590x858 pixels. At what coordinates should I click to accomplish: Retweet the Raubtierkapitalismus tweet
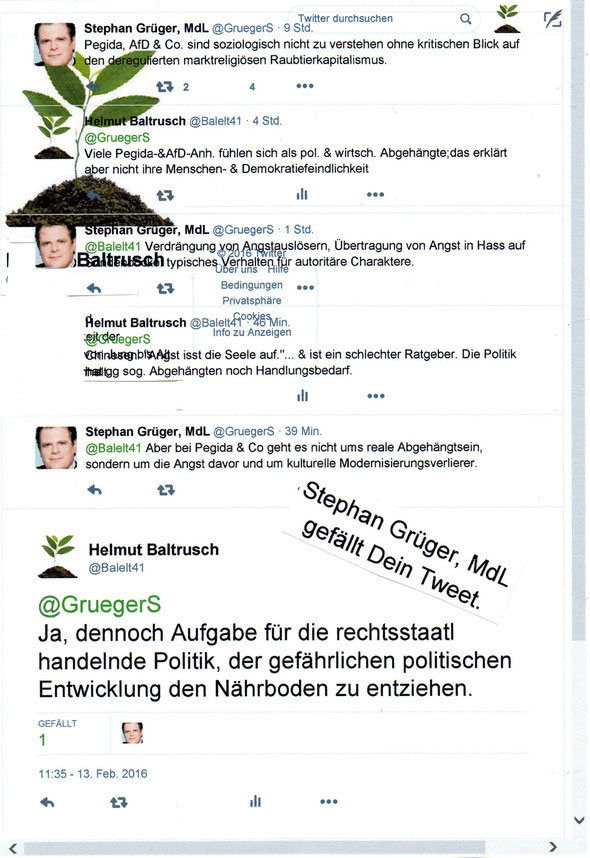(165, 86)
